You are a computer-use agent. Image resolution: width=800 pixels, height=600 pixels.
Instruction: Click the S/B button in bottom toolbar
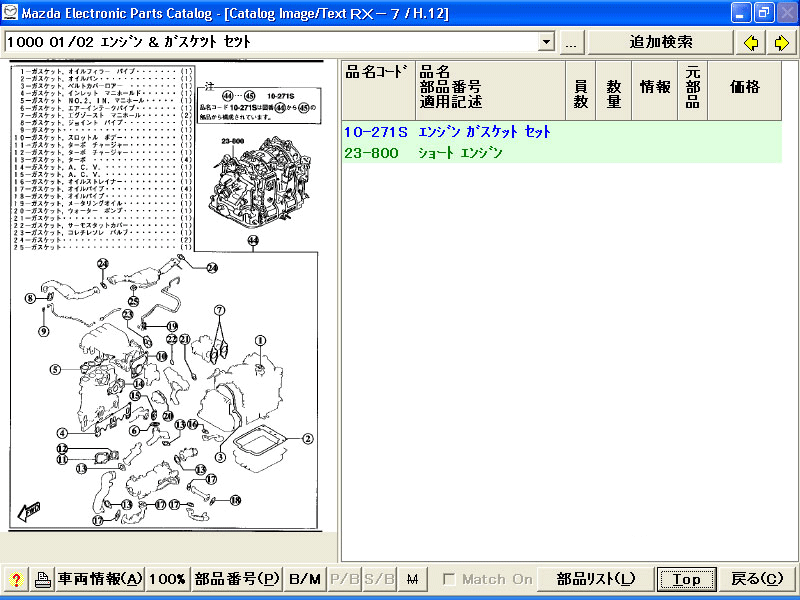[x=380, y=579]
